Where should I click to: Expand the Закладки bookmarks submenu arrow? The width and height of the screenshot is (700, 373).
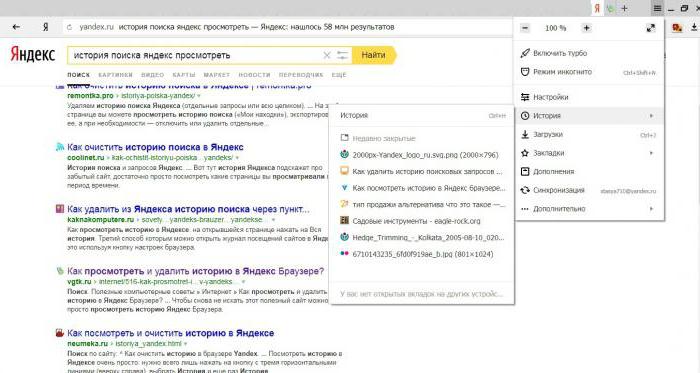pos(651,153)
